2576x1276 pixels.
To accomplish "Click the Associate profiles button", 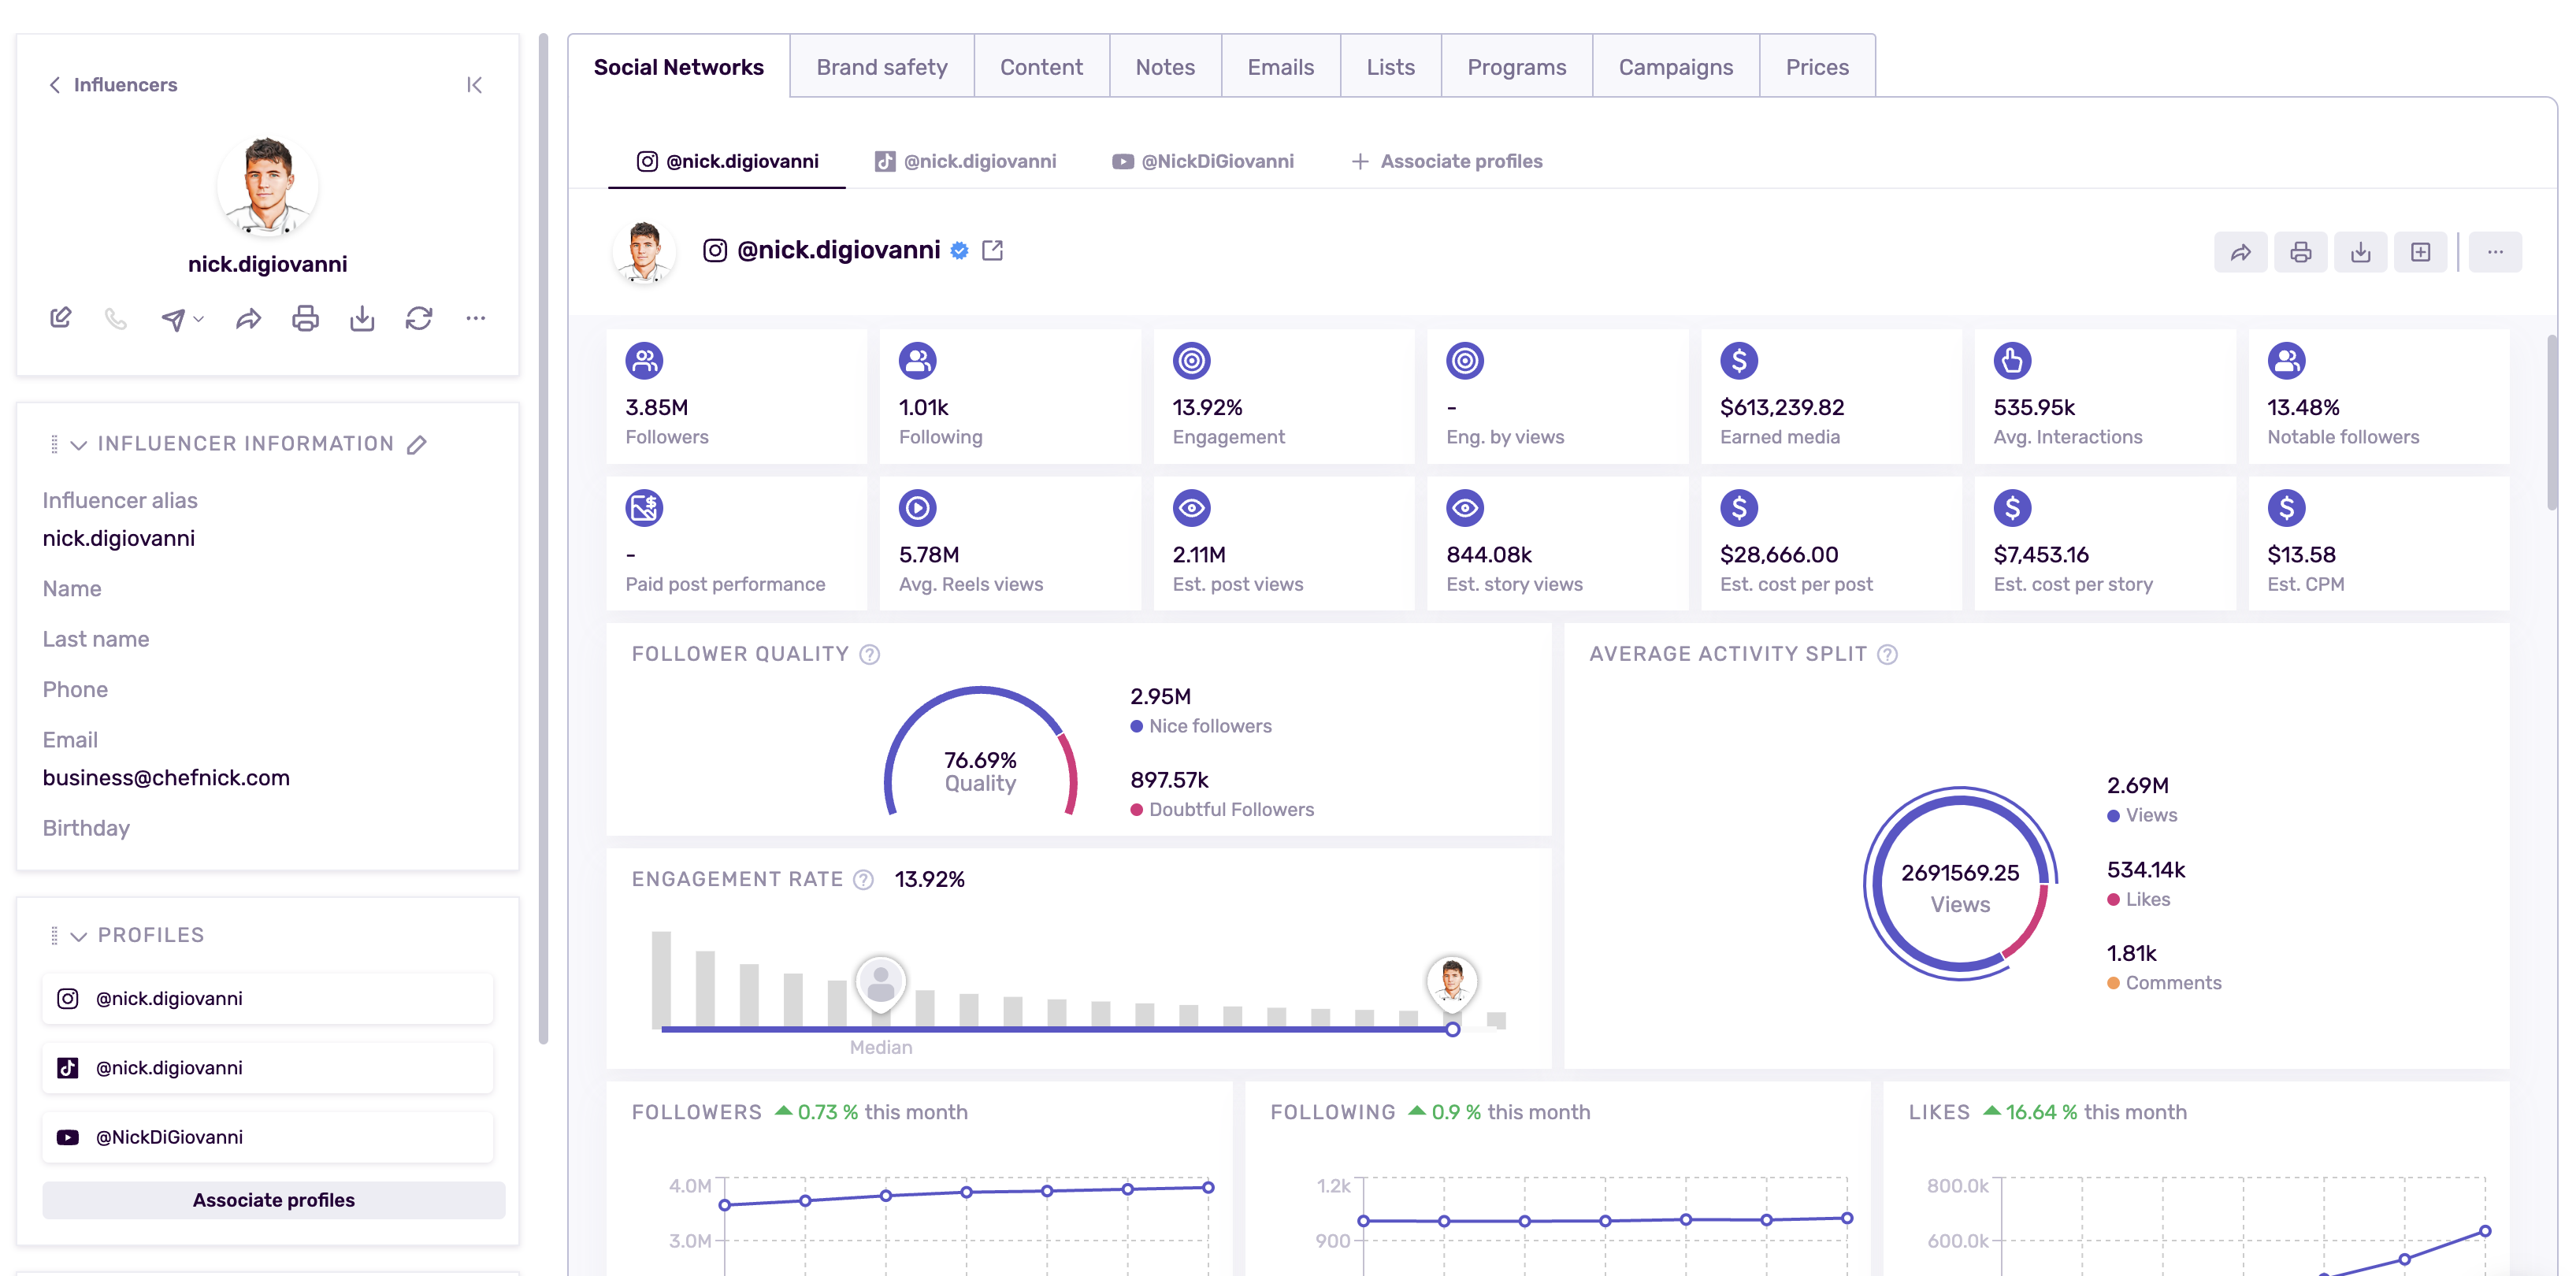I will click(x=272, y=1200).
